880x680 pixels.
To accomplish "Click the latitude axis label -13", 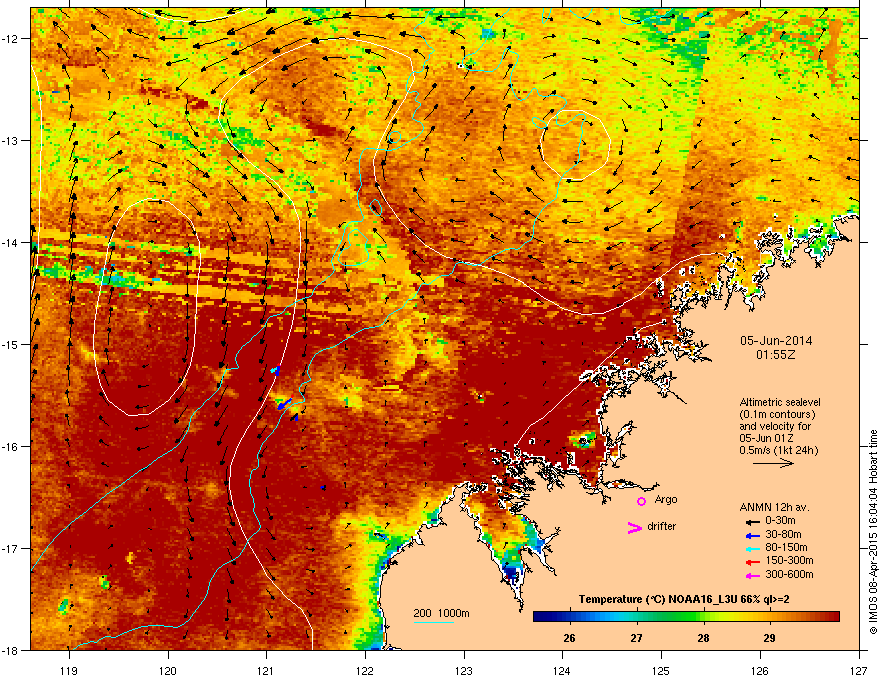I will tap(11, 141).
